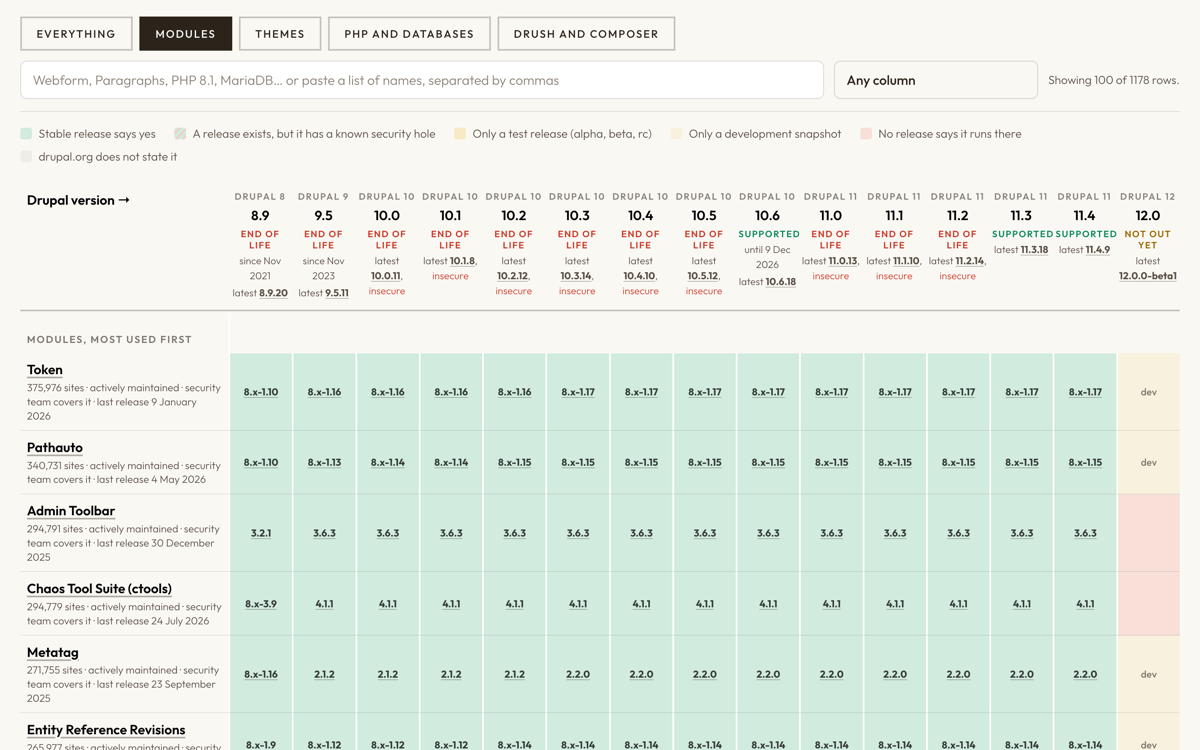The width and height of the screenshot is (1200, 750).
Task: Go to PHP and Databases tab
Action: (x=409, y=34)
